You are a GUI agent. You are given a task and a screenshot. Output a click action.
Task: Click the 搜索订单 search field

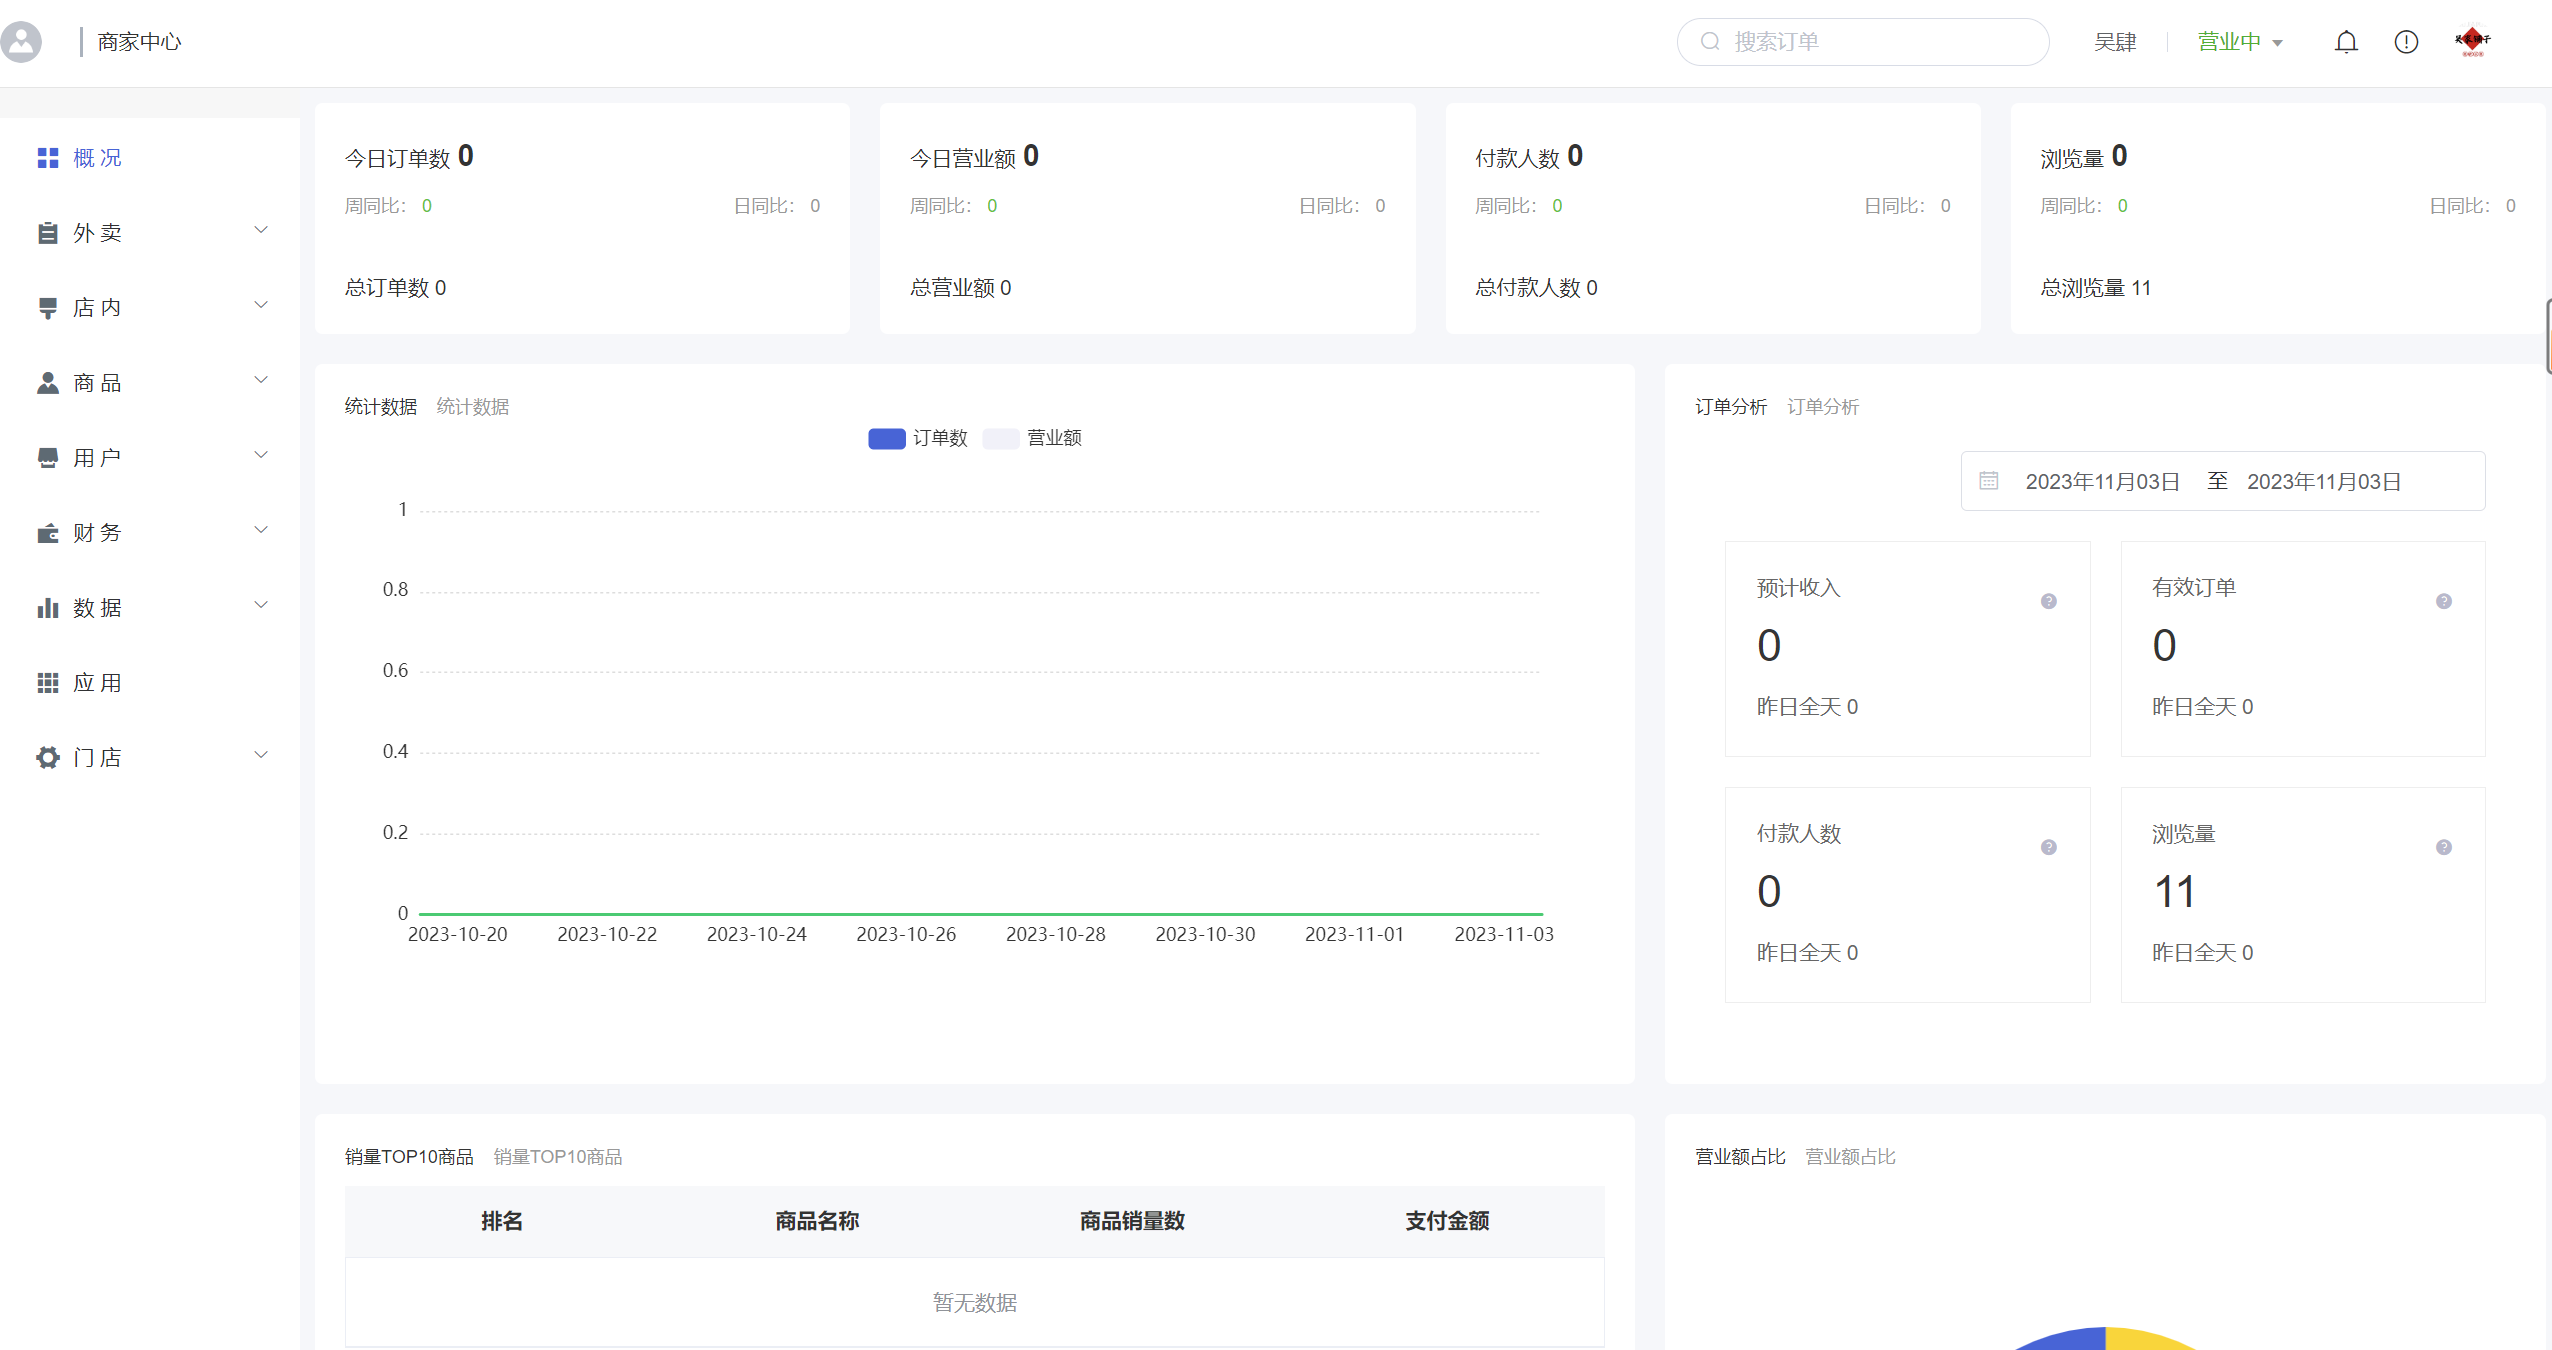click(1863, 42)
